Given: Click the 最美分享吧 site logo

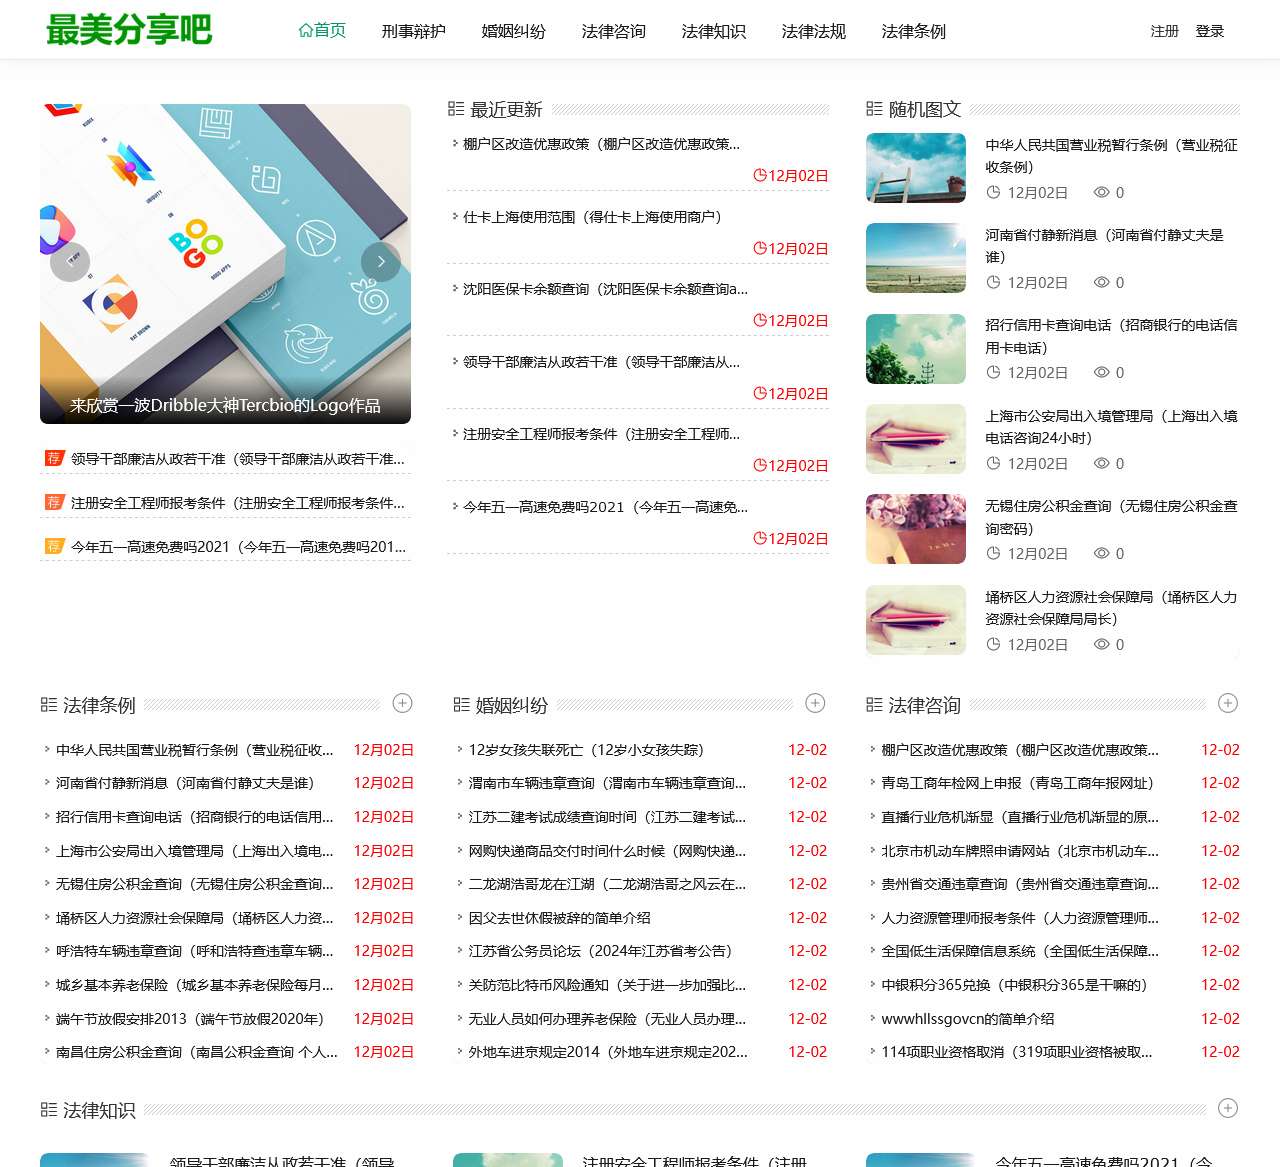Looking at the screenshot, I should tap(130, 30).
